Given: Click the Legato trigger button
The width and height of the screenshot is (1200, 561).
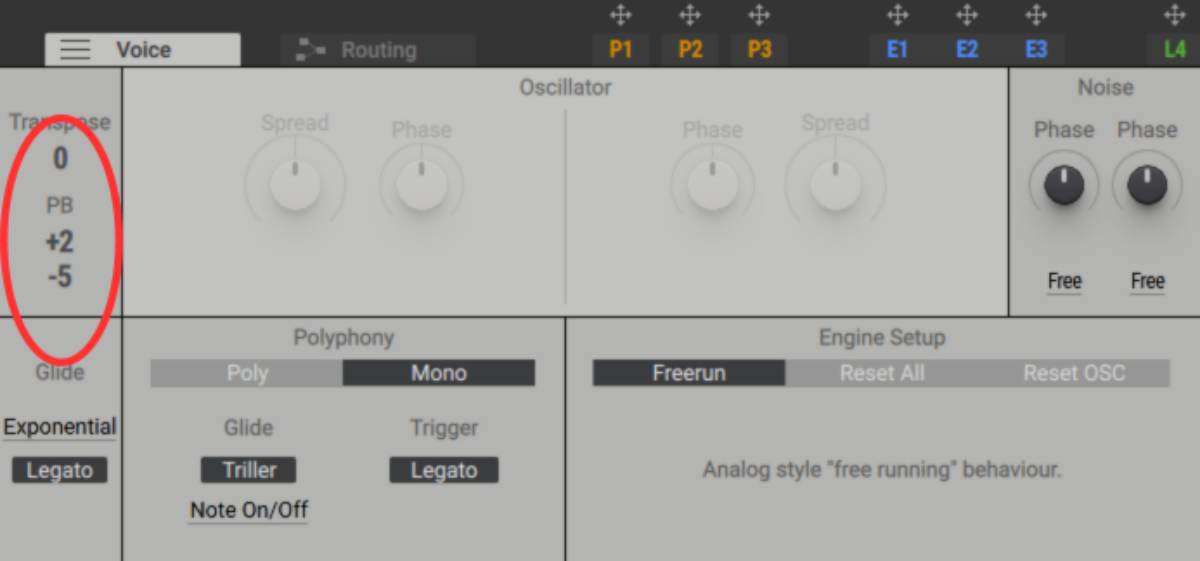Looking at the screenshot, I should tap(443, 470).
